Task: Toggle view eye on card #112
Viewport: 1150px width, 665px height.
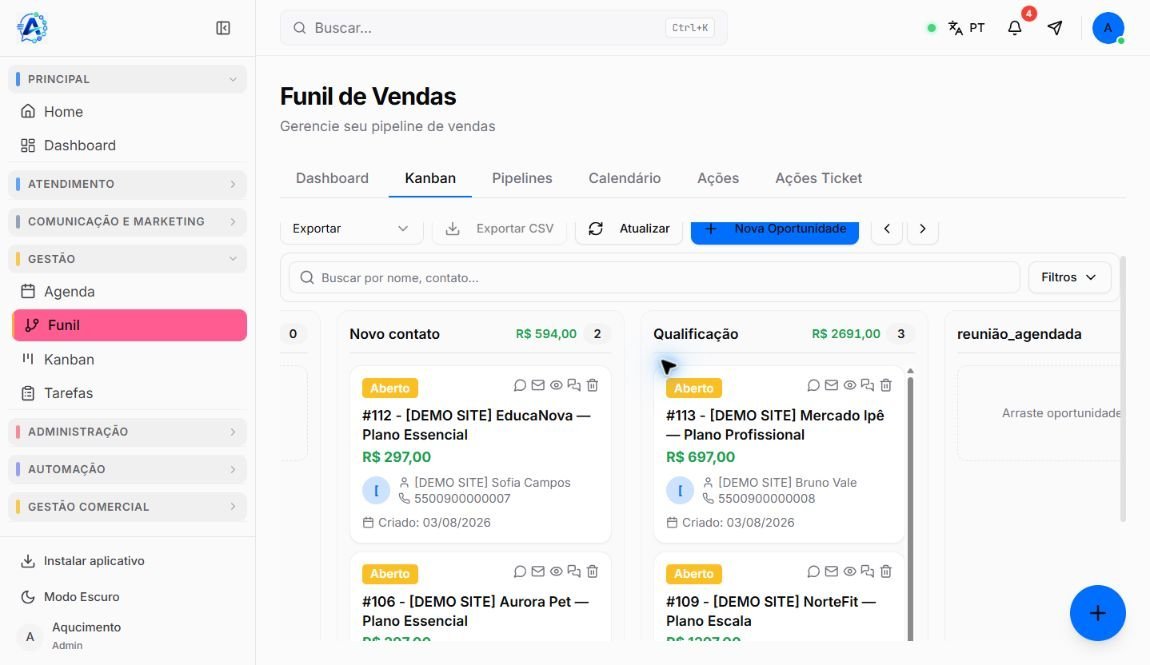Action: tap(556, 385)
